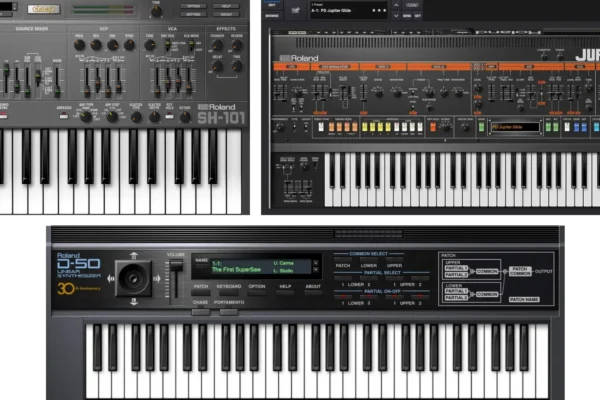Open ABOUT on the SH-101 panel
Viewport: 600px width, 400px height.
226,15
